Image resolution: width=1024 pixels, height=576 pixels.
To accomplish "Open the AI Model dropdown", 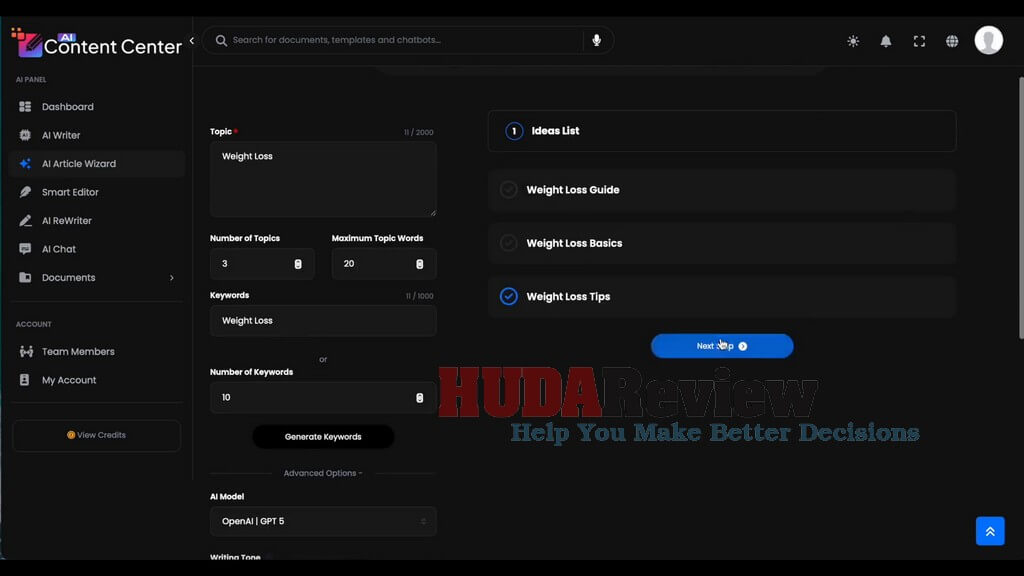I will point(323,521).
